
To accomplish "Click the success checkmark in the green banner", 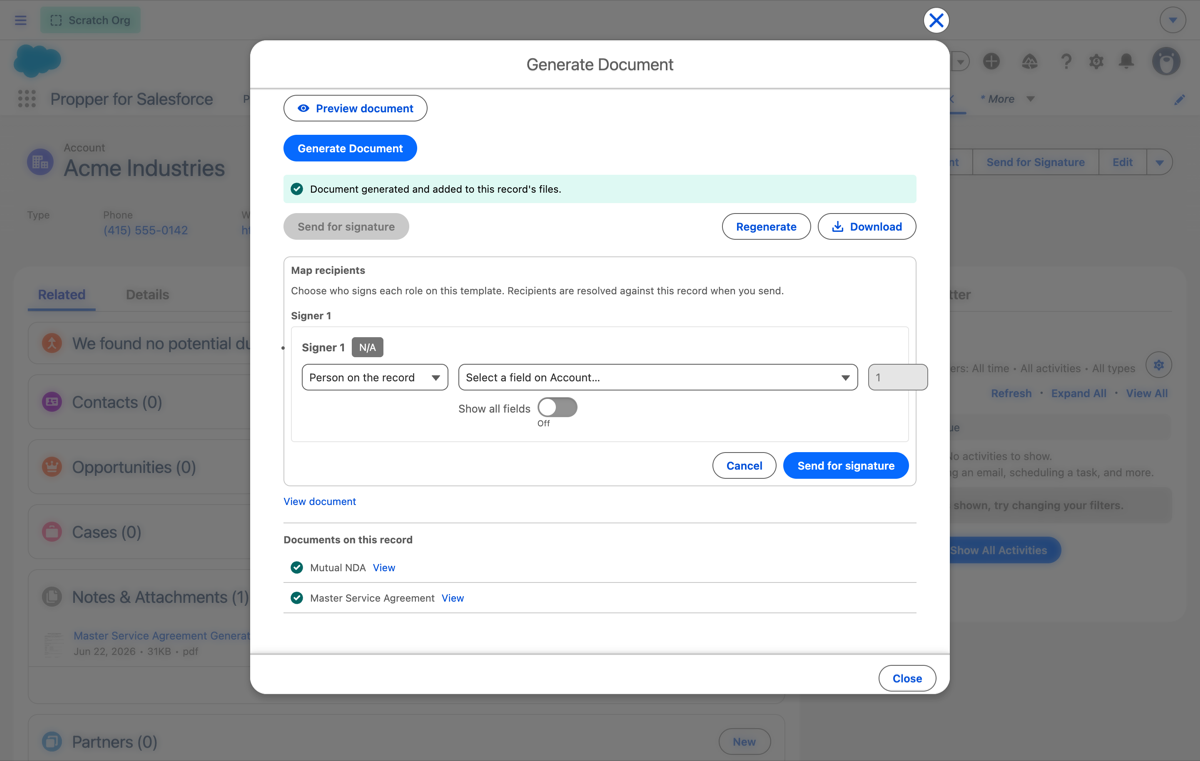I will (297, 189).
